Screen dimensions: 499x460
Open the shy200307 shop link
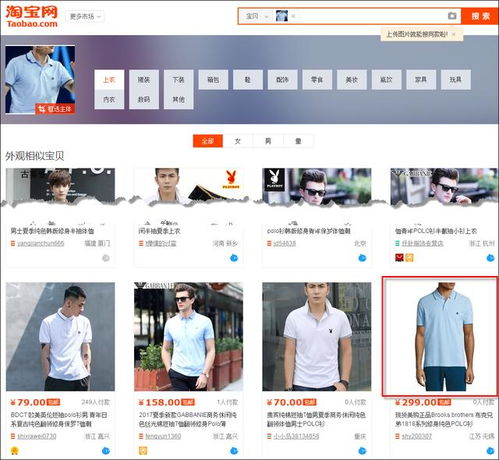pyautogui.click(x=416, y=436)
